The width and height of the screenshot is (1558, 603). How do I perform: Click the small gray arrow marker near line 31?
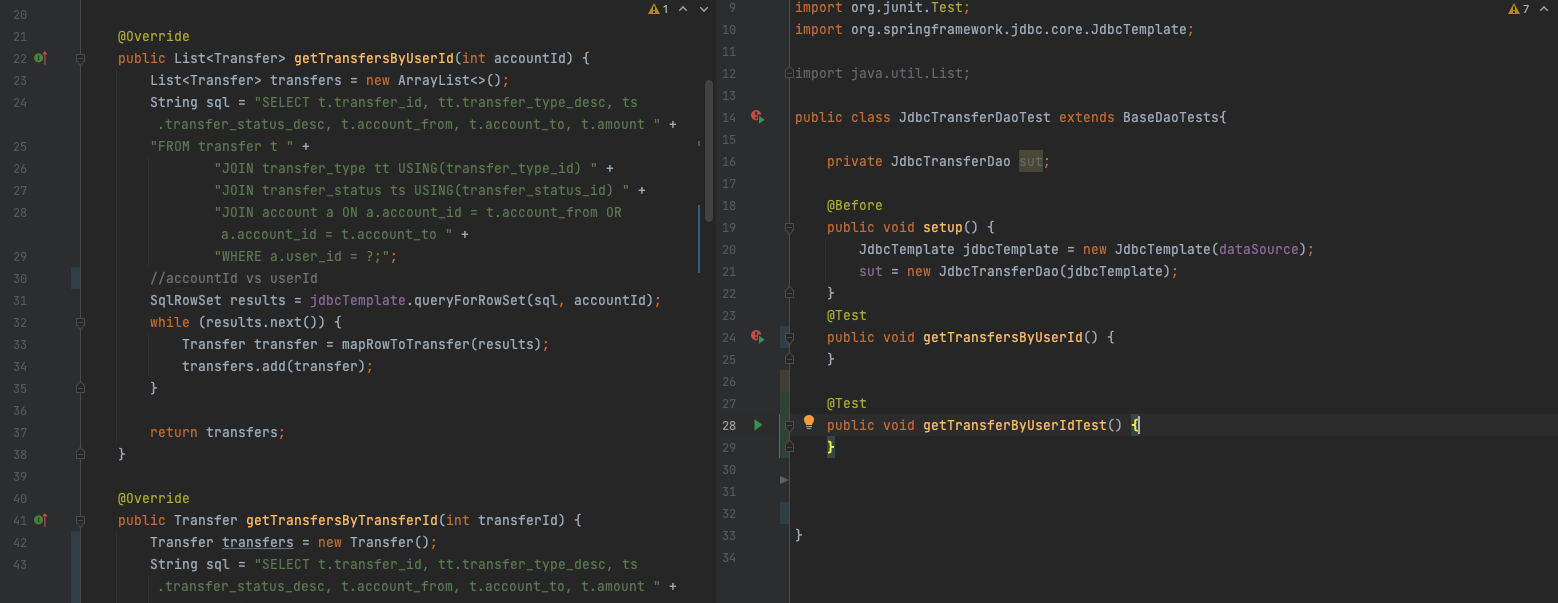point(784,481)
